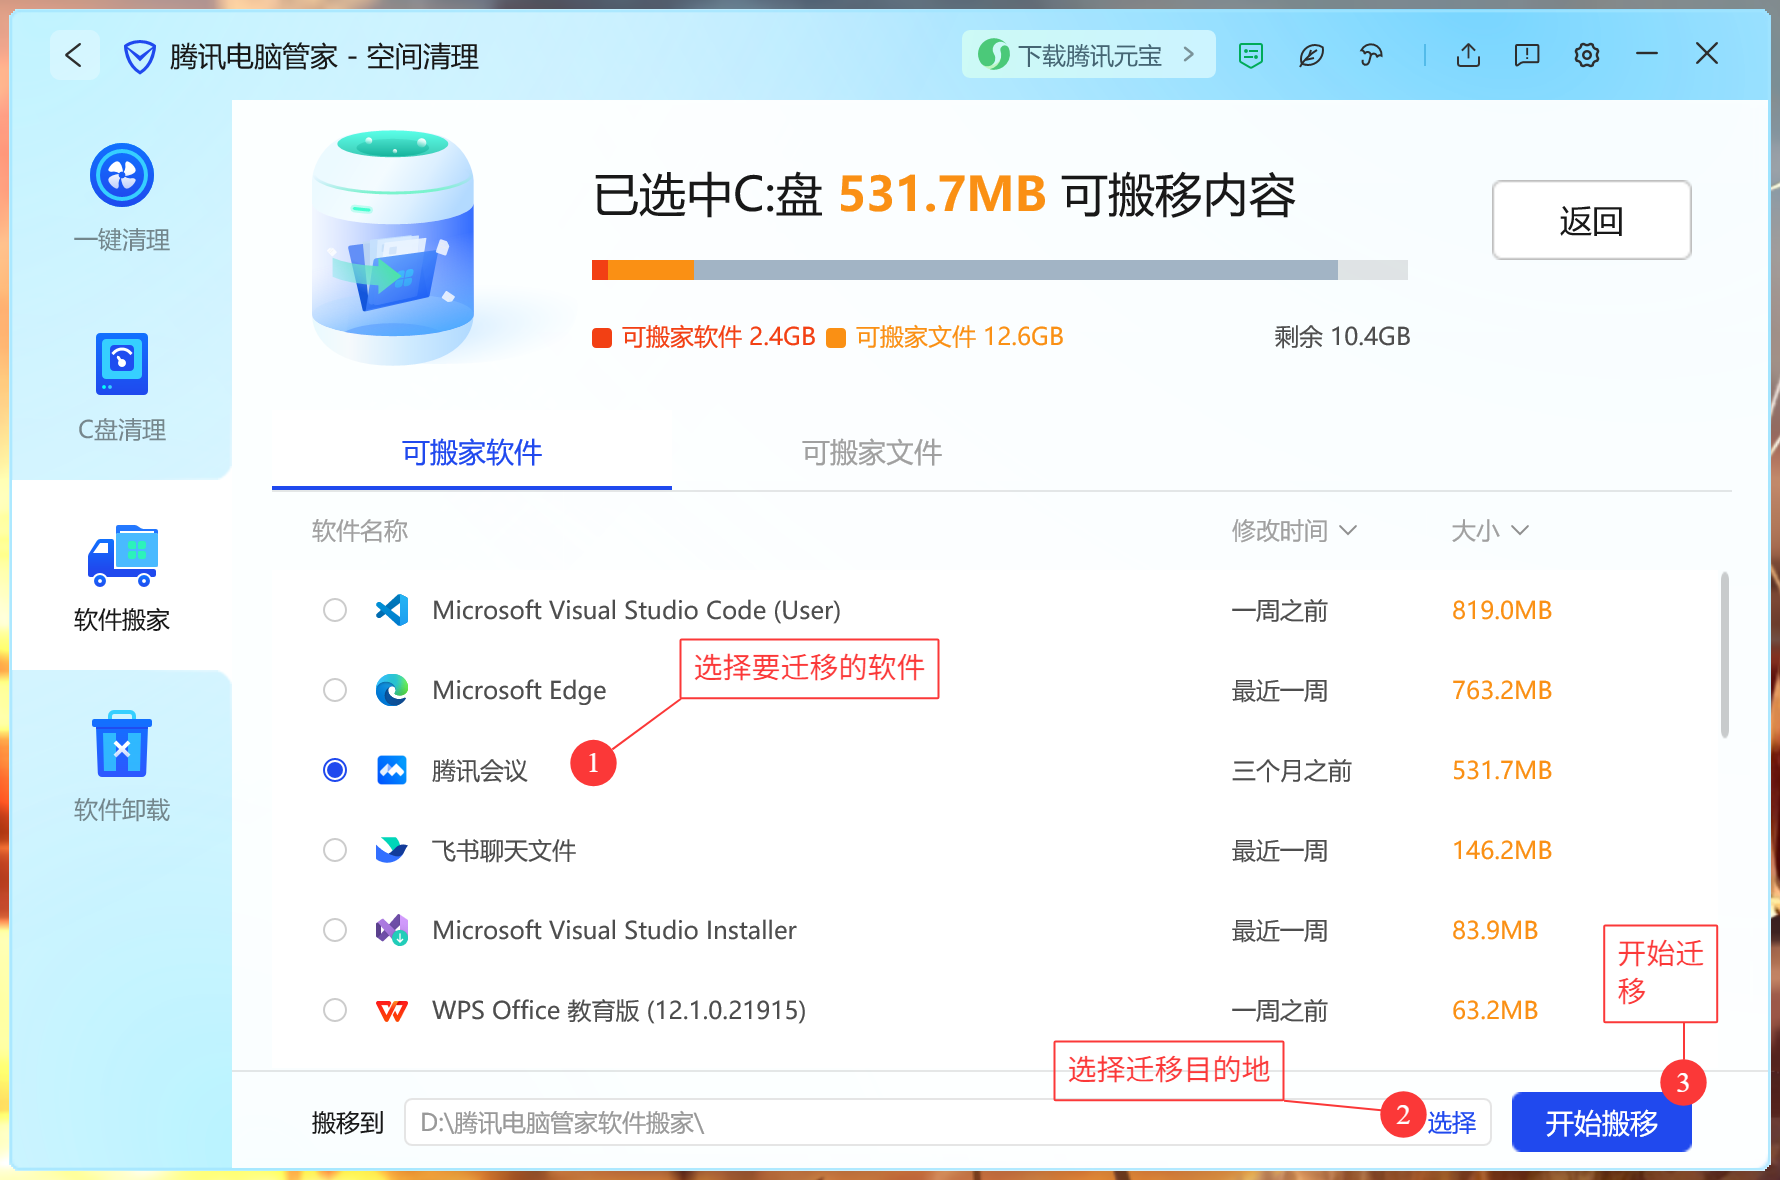This screenshot has width=1780, height=1180.
Task: Click the 软件搬家 moving truck icon
Action: tap(122, 555)
